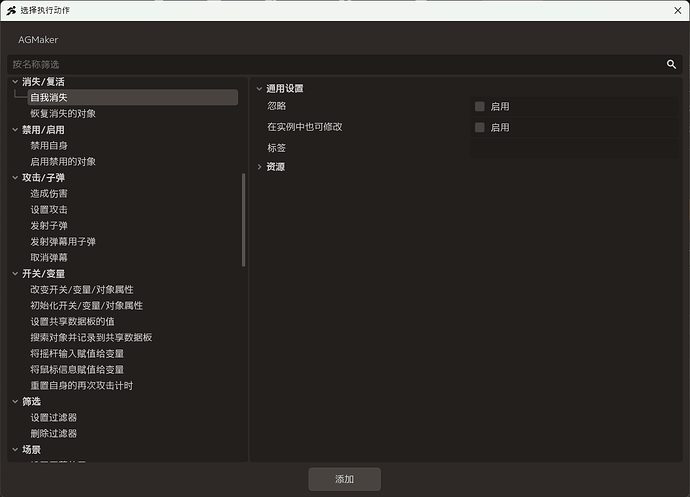Expand the 资源 section
690x497 pixels.
tap(259, 167)
